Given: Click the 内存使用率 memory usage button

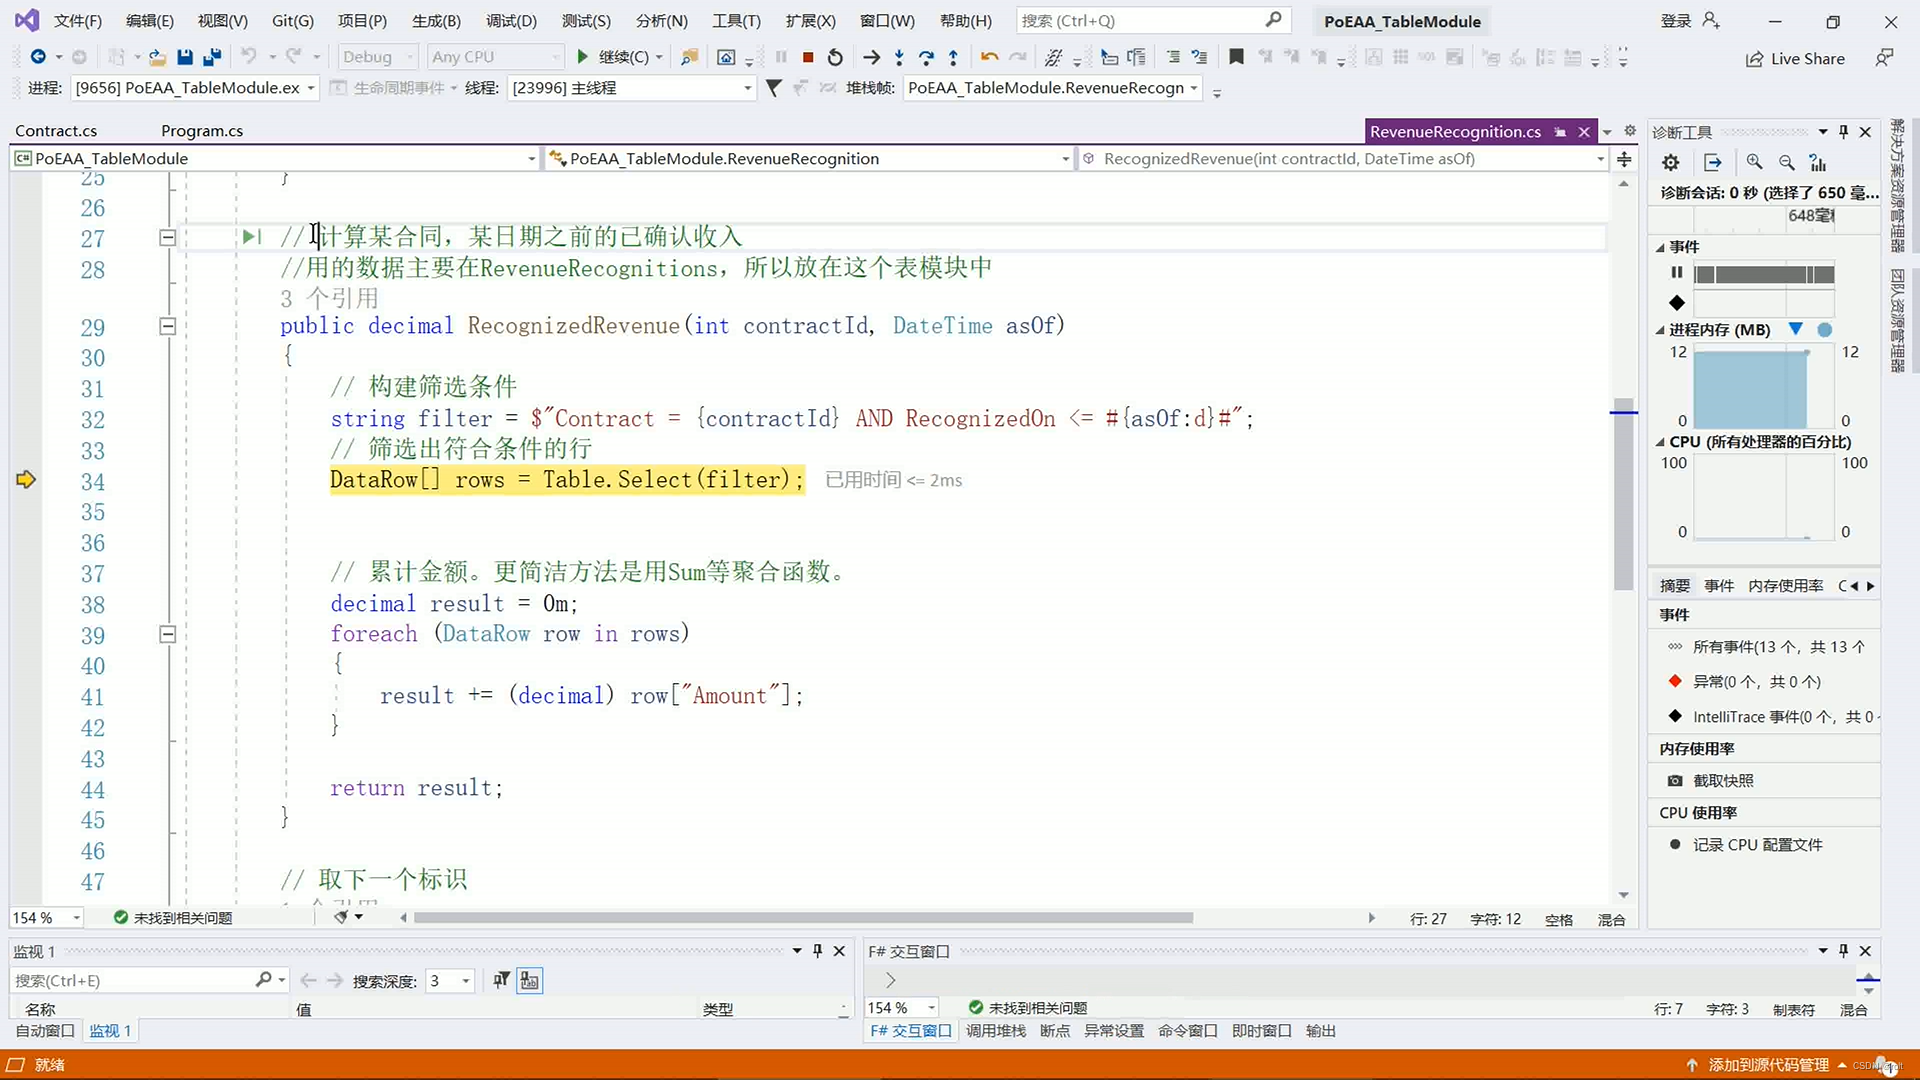Looking at the screenshot, I should pos(1784,584).
